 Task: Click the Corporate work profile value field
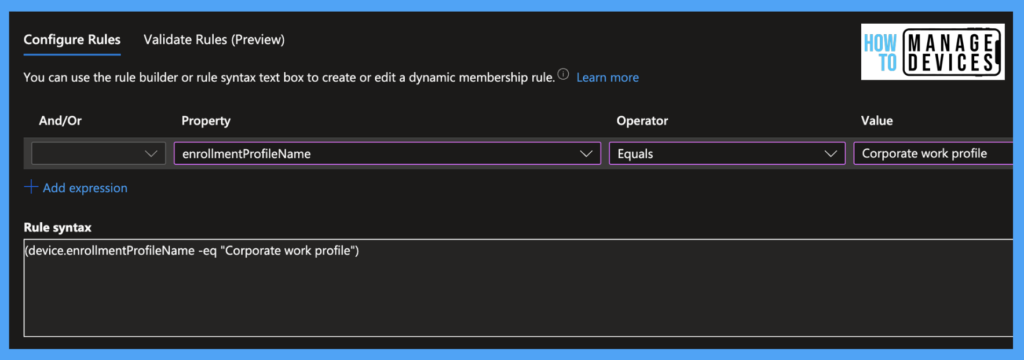(x=934, y=154)
